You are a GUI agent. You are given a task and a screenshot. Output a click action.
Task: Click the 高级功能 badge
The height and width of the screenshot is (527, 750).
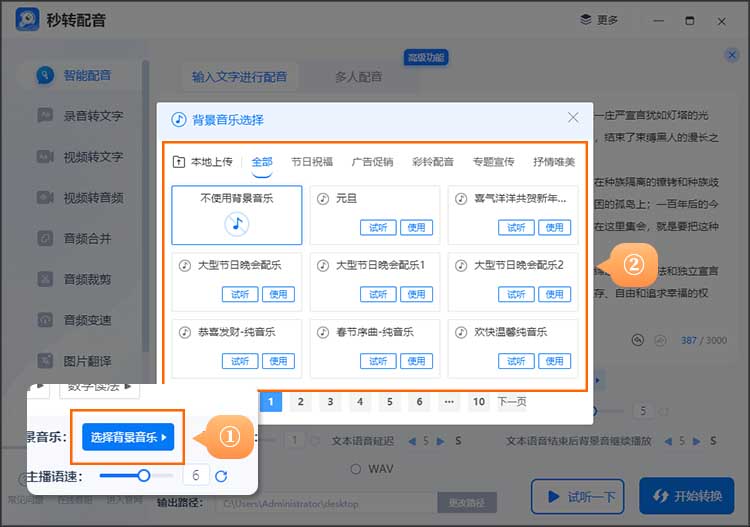coord(426,58)
